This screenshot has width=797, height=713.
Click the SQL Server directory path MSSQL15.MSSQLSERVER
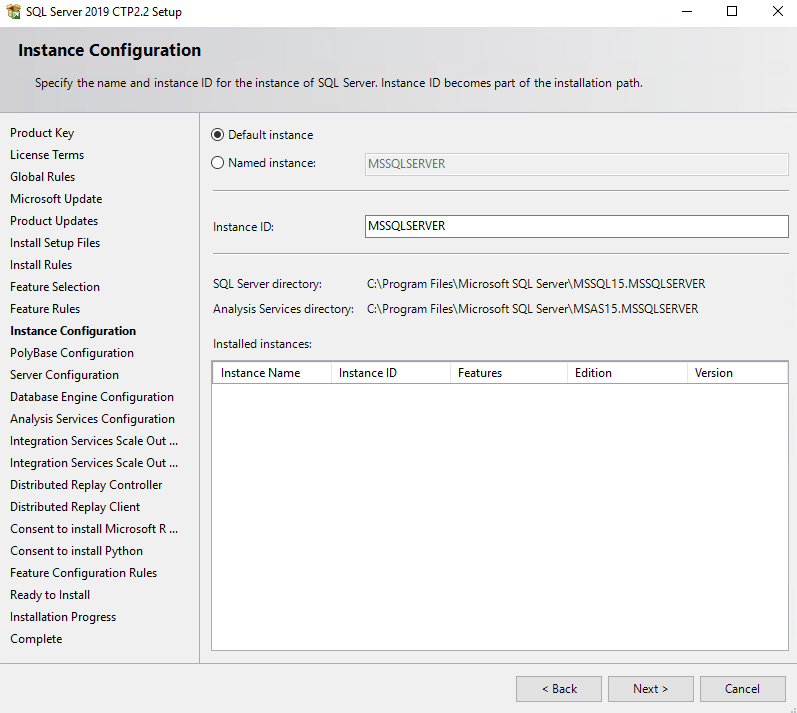click(x=536, y=284)
